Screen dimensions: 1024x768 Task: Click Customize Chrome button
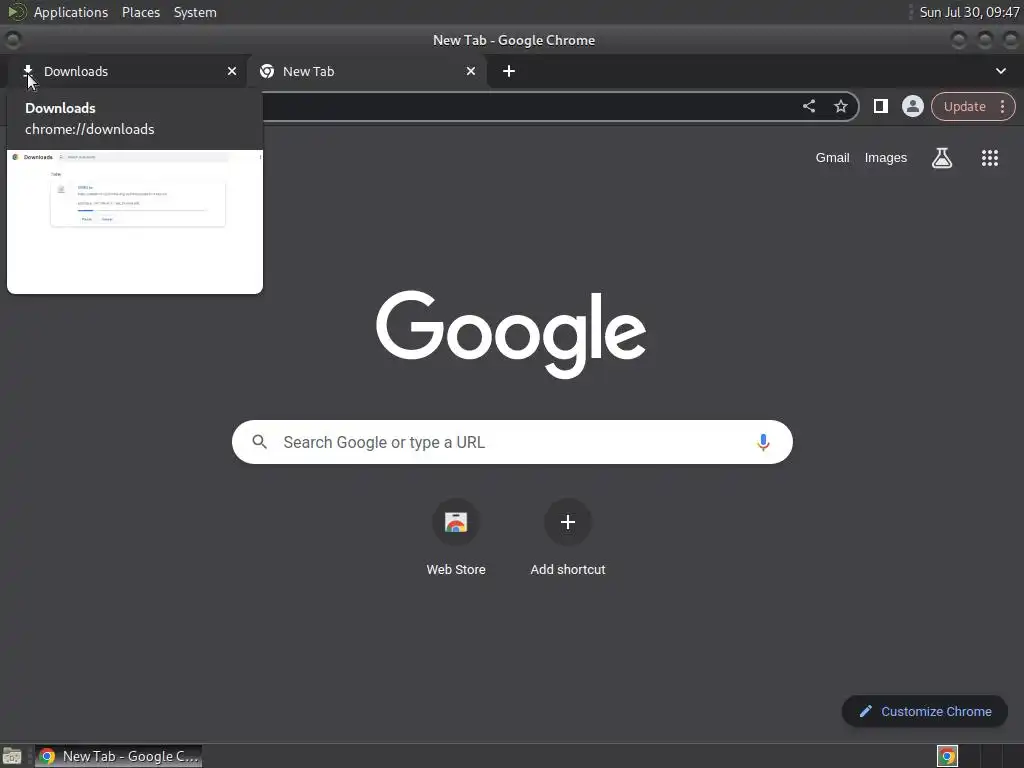925,711
